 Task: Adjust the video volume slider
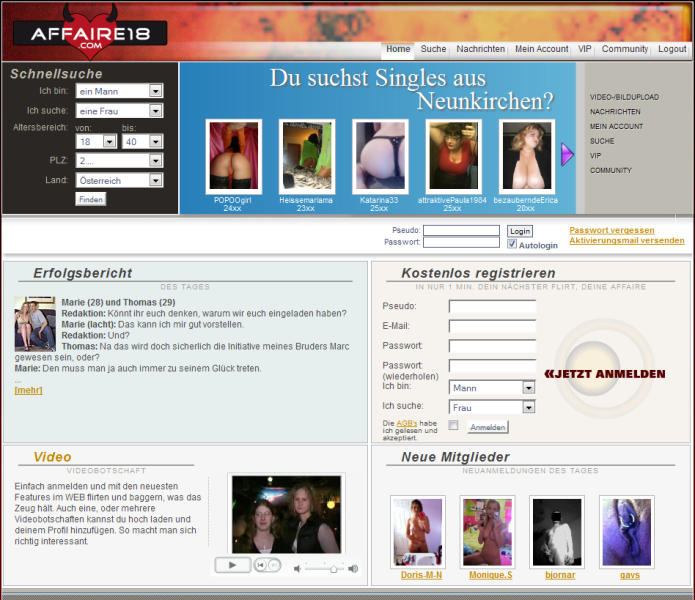tap(333, 567)
